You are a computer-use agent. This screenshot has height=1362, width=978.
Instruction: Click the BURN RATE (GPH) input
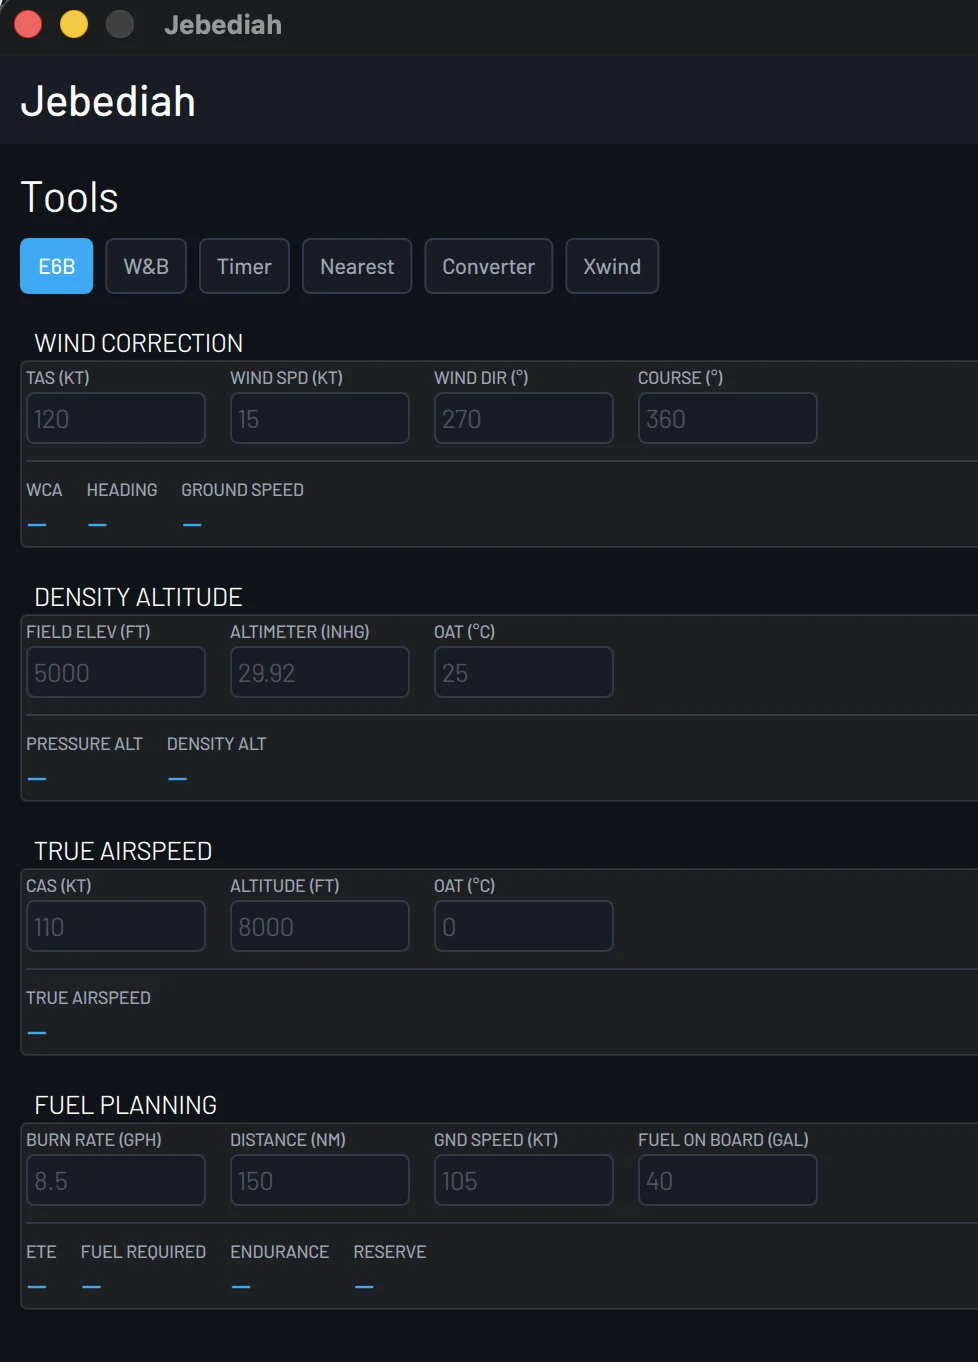[x=115, y=1179]
